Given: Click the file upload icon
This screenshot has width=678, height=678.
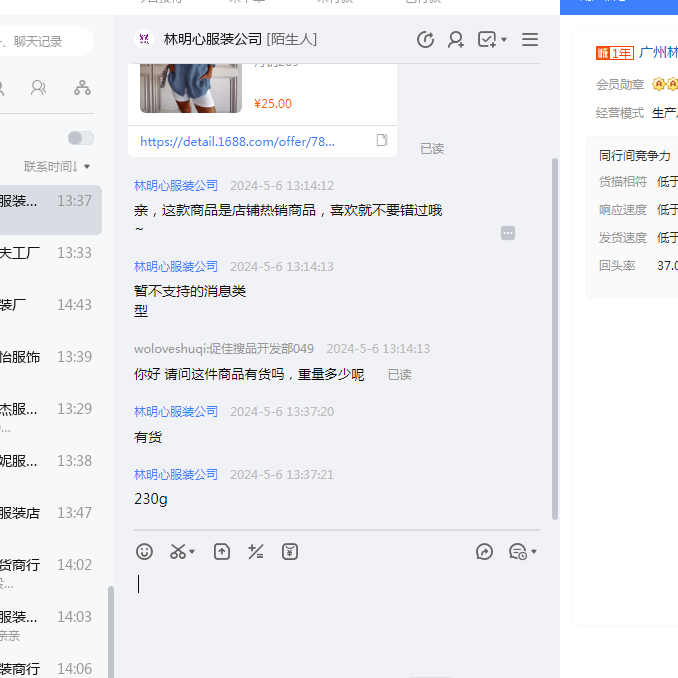Looking at the screenshot, I should [x=222, y=552].
